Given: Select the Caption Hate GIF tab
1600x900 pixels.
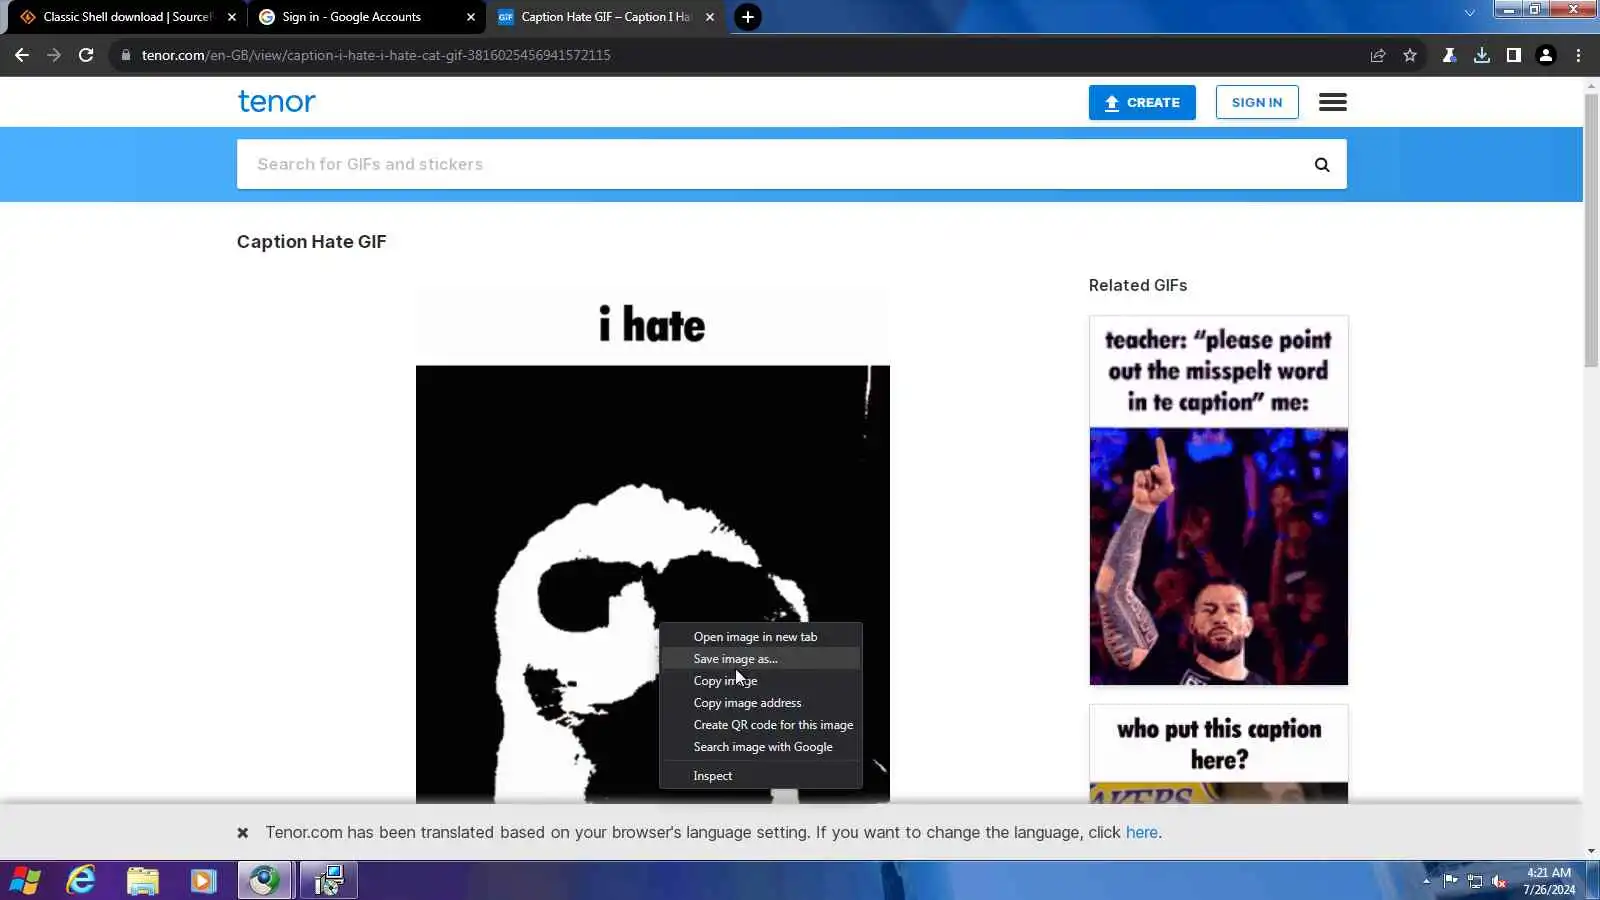Looking at the screenshot, I should pos(605,17).
